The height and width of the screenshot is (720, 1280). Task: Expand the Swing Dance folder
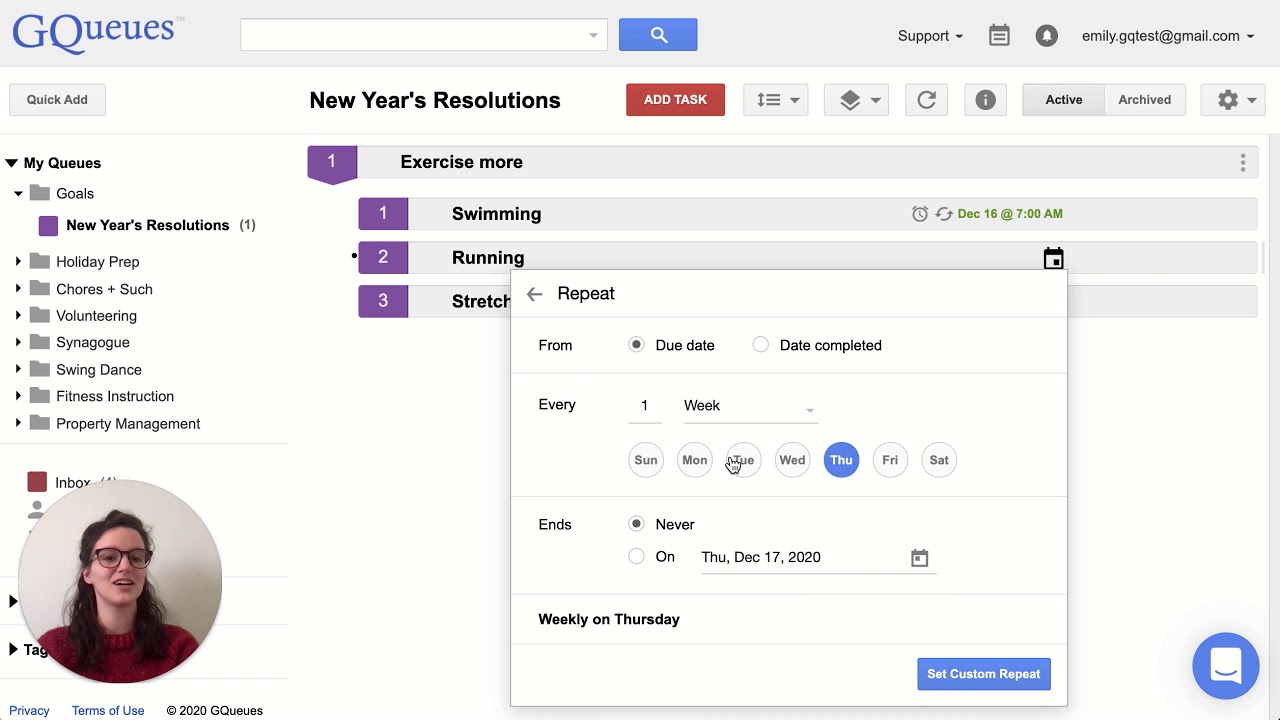pyautogui.click(x=18, y=370)
